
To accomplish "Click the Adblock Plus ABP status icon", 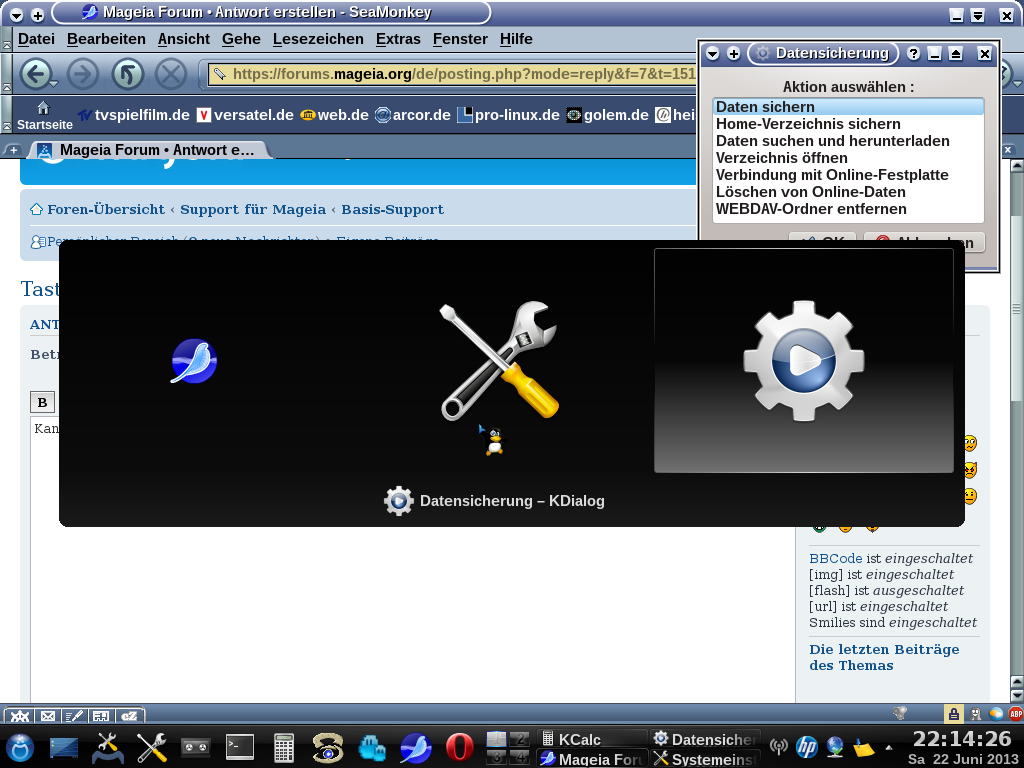I will (x=1016, y=714).
